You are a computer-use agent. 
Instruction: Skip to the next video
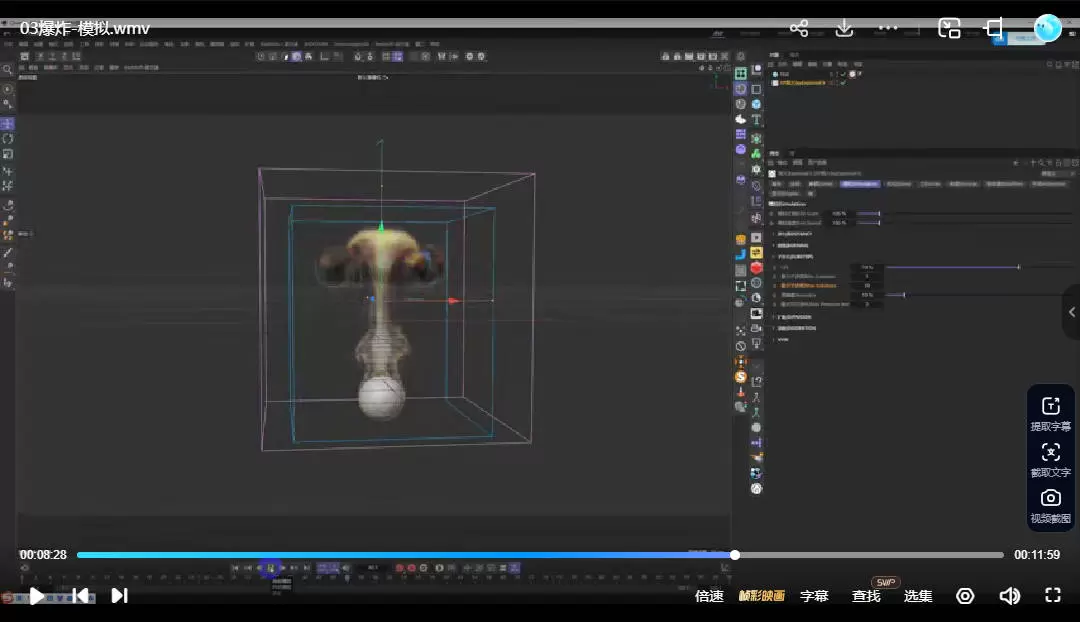click(x=119, y=596)
